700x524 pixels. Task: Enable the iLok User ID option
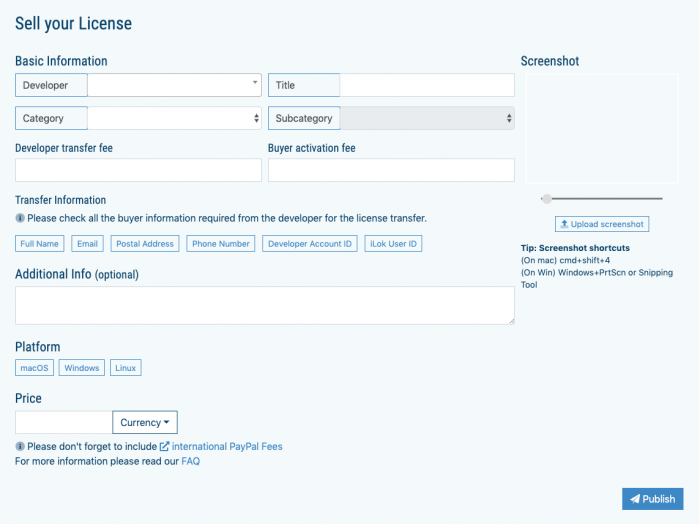click(x=393, y=244)
